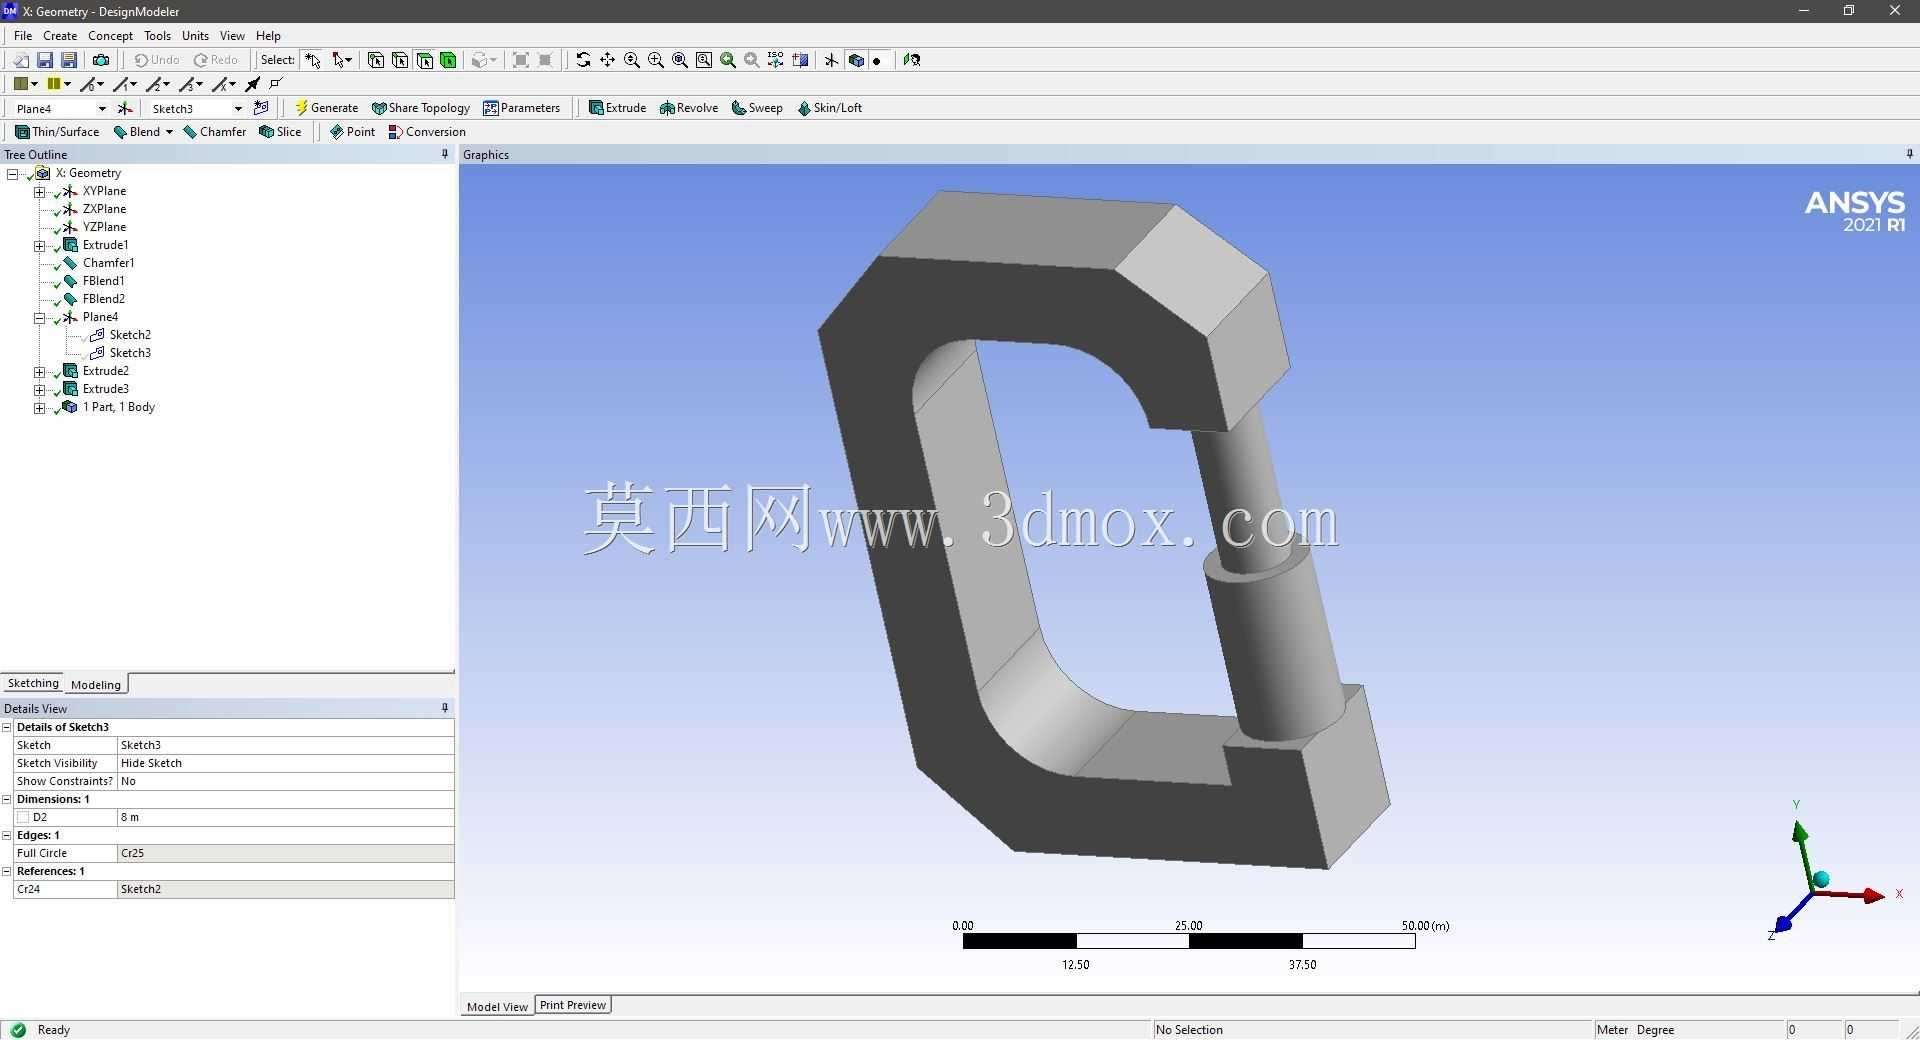1920x1040 pixels.
Task: Open the Create menu
Action: pyautogui.click(x=60, y=35)
